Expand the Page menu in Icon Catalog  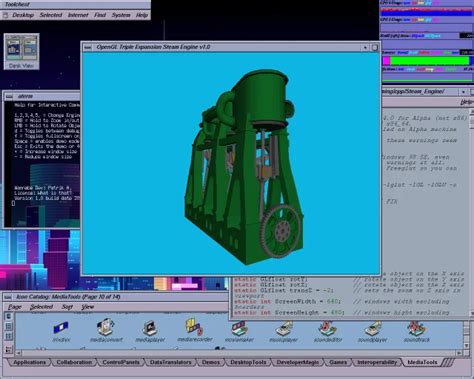click(15, 307)
